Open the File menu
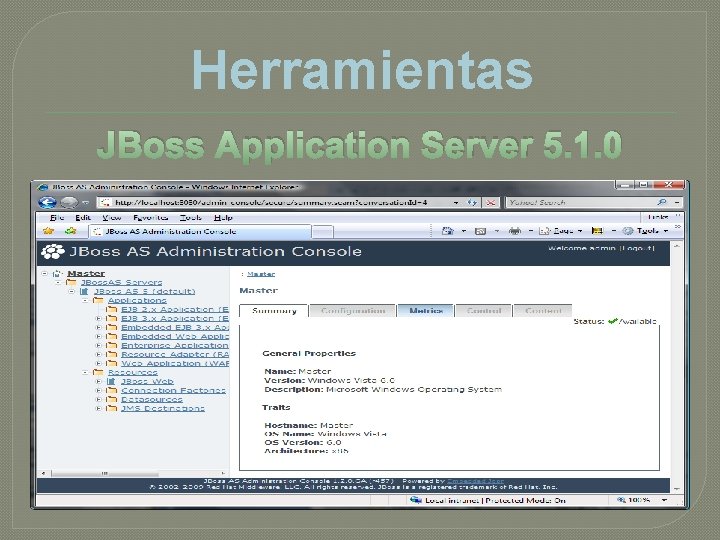The width and height of the screenshot is (720, 540). pos(57,218)
